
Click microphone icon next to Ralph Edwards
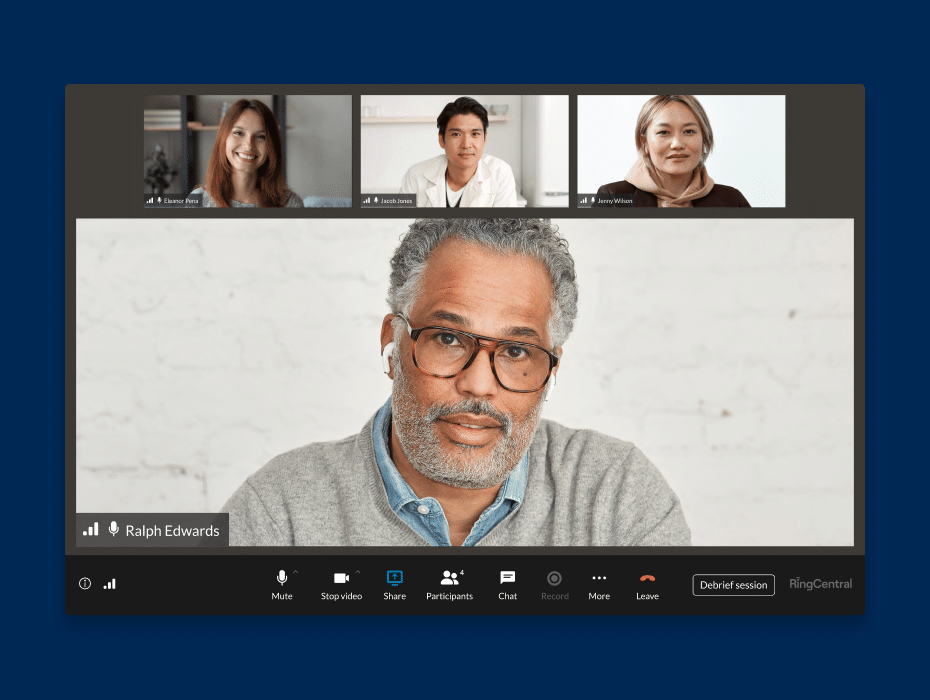114,530
